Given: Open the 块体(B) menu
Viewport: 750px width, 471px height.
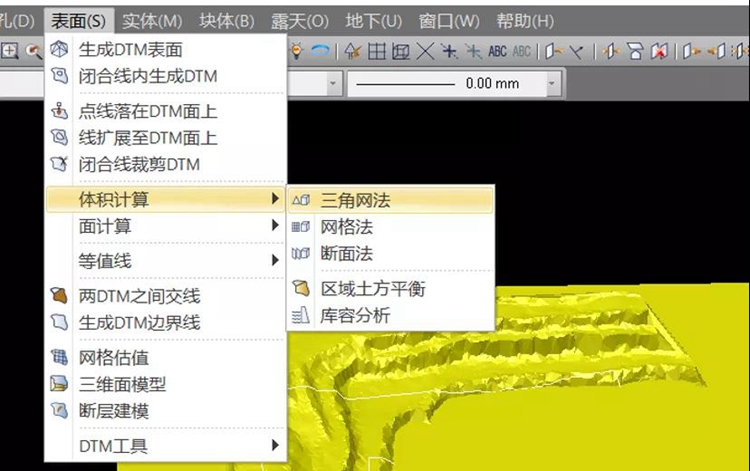Looking at the screenshot, I should pyautogui.click(x=227, y=21).
